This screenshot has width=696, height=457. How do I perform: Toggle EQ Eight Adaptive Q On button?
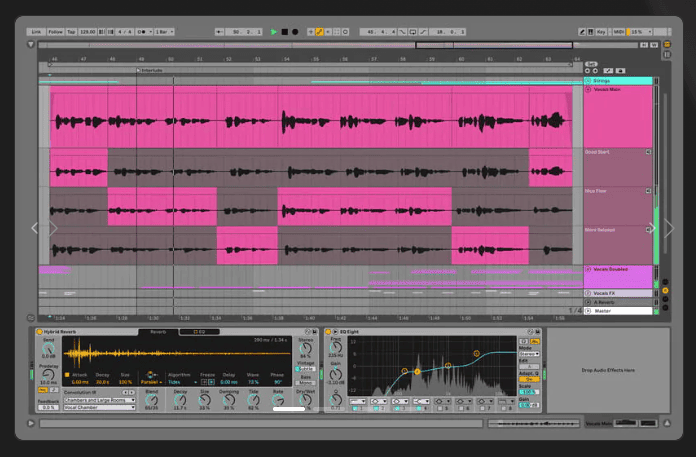(530, 379)
